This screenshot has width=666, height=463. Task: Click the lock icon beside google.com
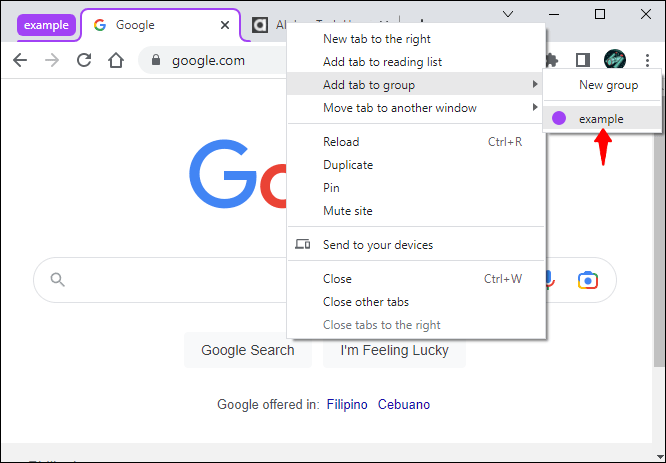[x=155, y=60]
